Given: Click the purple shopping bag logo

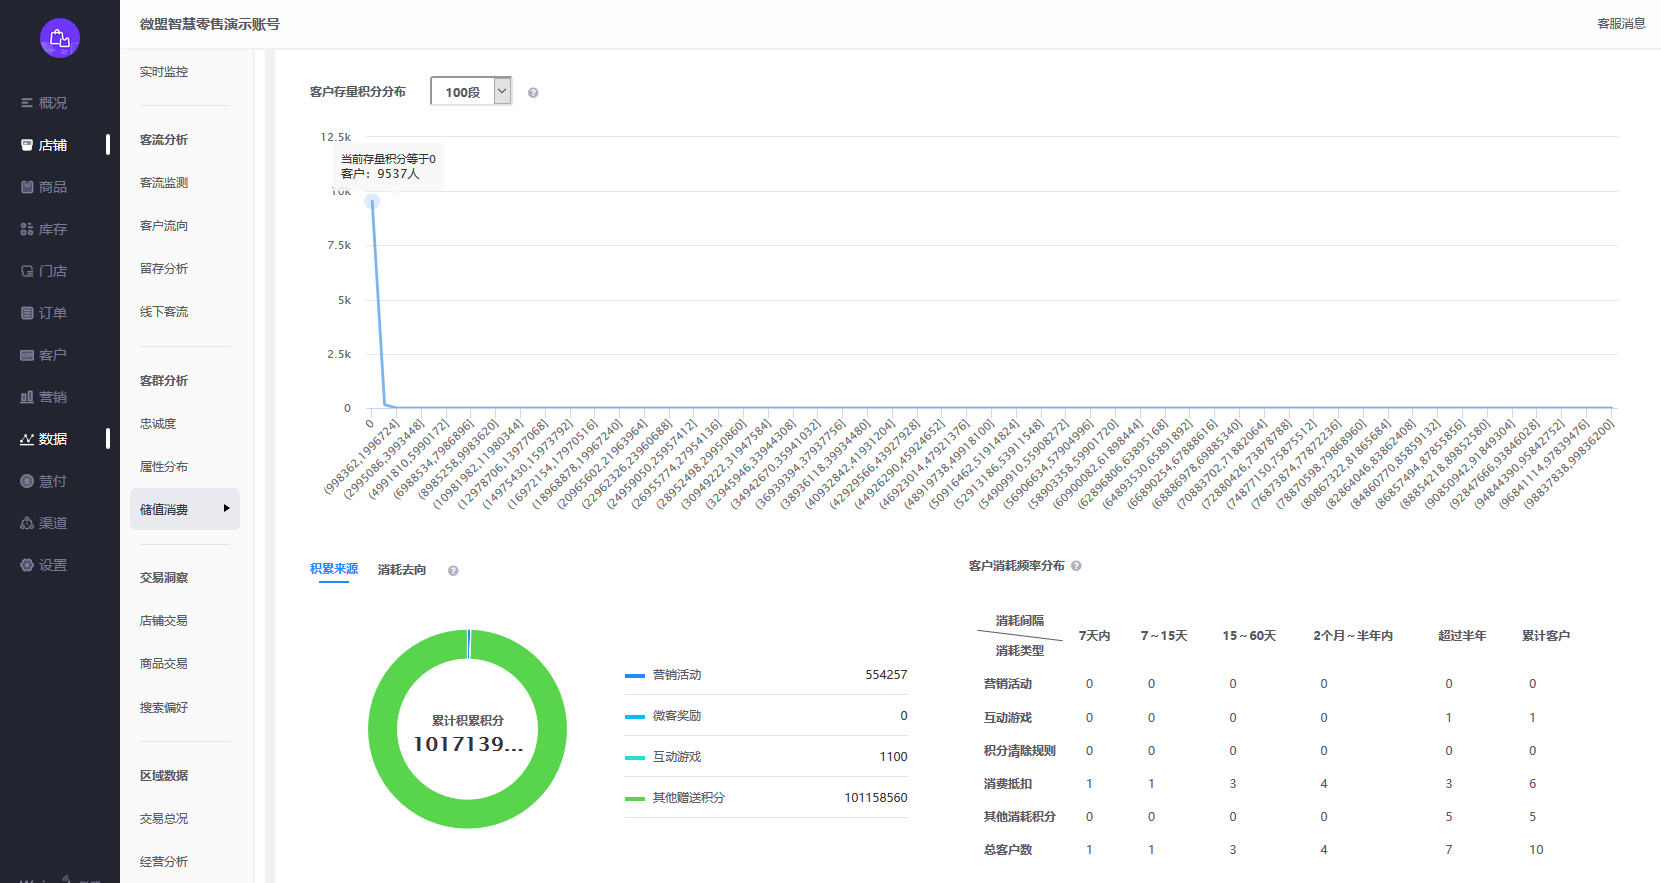Looking at the screenshot, I should (x=60, y=38).
